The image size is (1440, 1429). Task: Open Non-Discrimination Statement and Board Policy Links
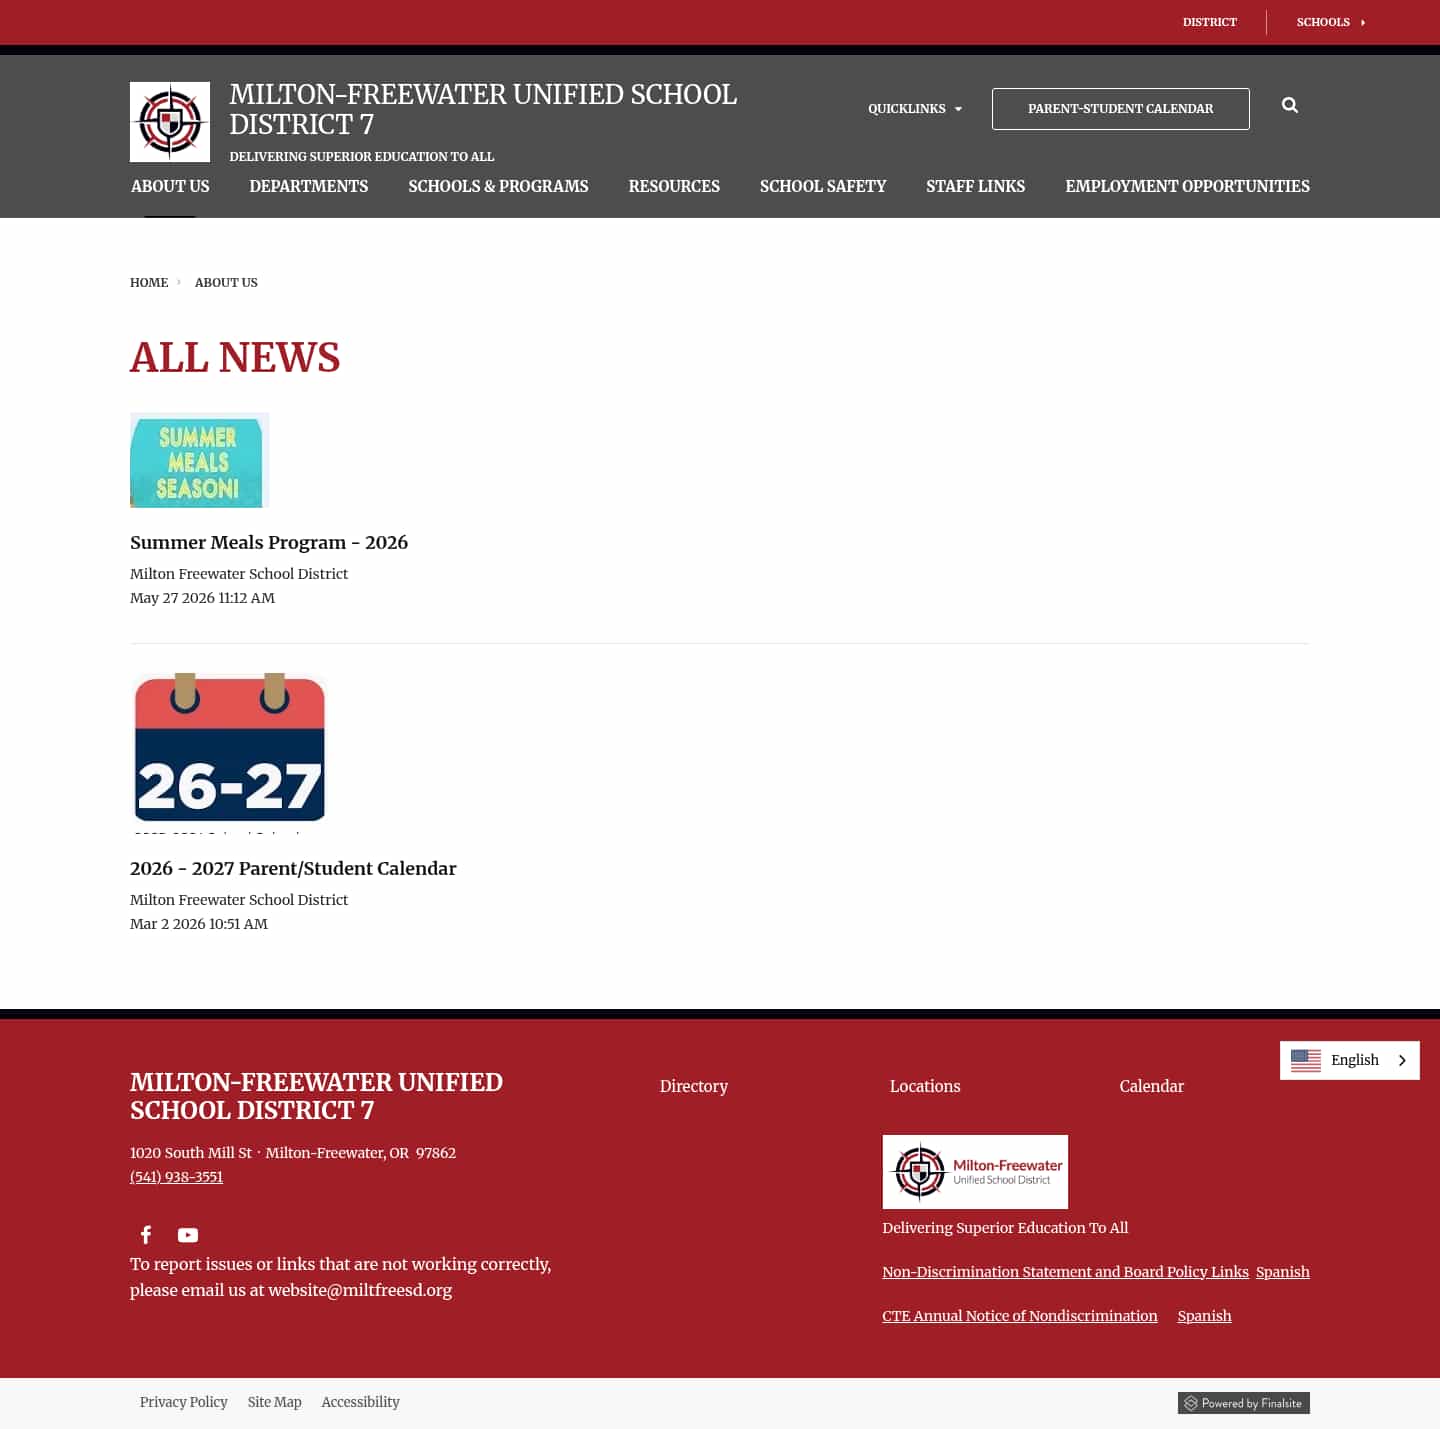(x=1065, y=1272)
